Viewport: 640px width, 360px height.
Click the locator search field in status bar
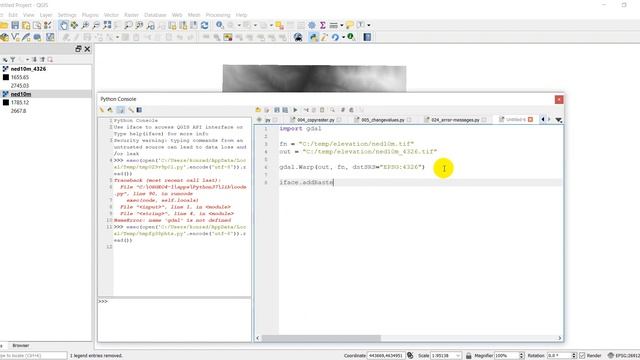pos(33,356)
